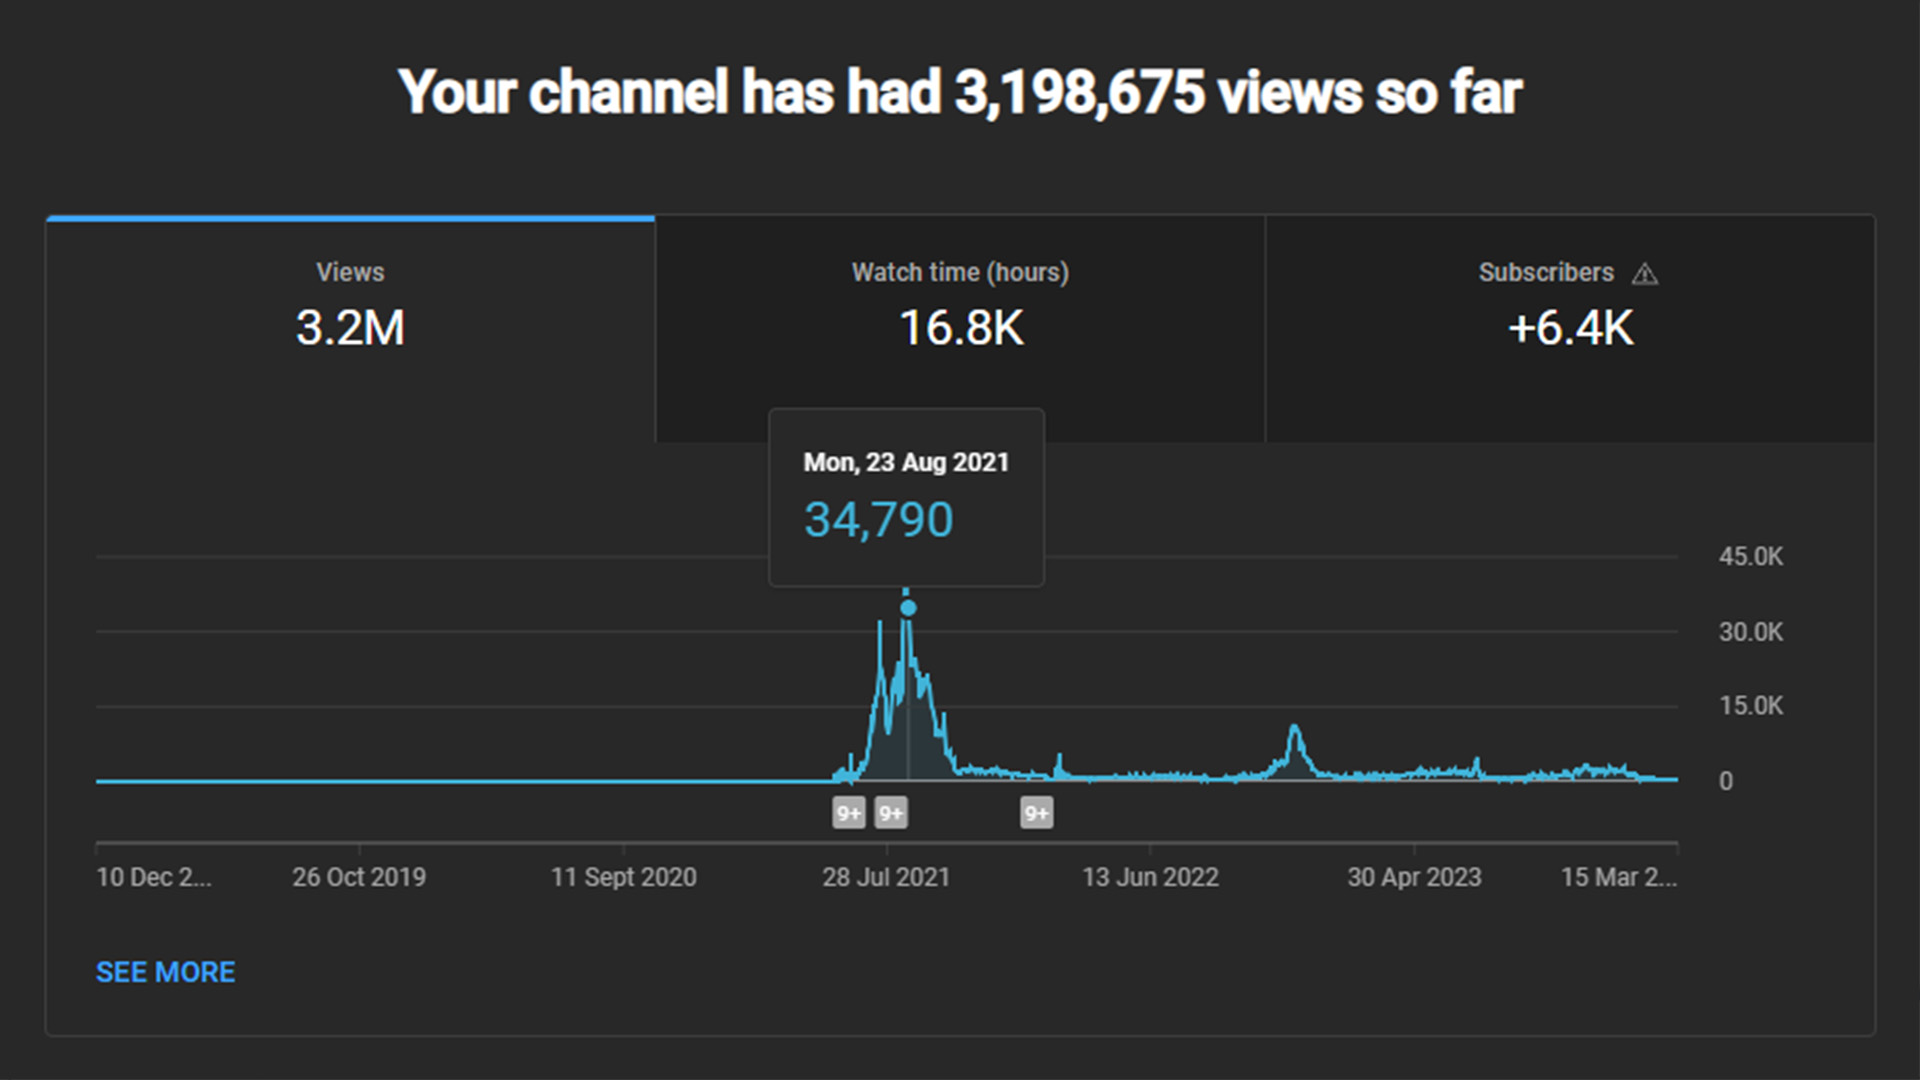This screenshot has width=1920, height=1080.
Task: Click the SEE MORE link
Action: tap(165, 972)
